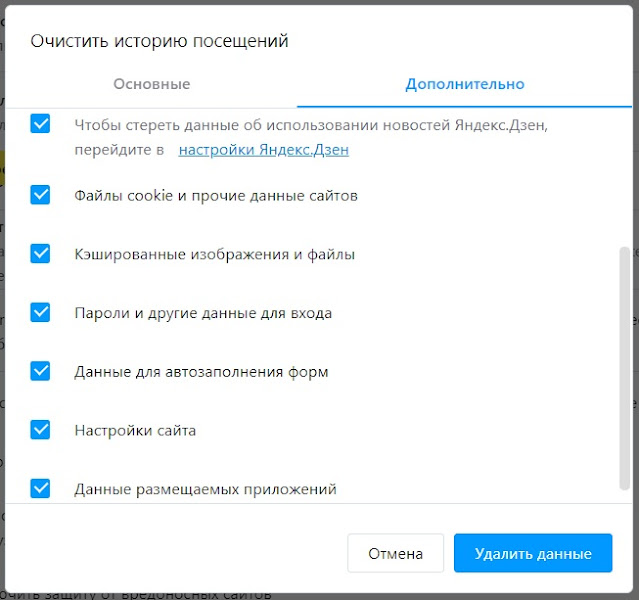This screenshot has width=639, height=600.
Task: Click the label Данные для автозаполнения форм
Action: [x=201, y=372]
